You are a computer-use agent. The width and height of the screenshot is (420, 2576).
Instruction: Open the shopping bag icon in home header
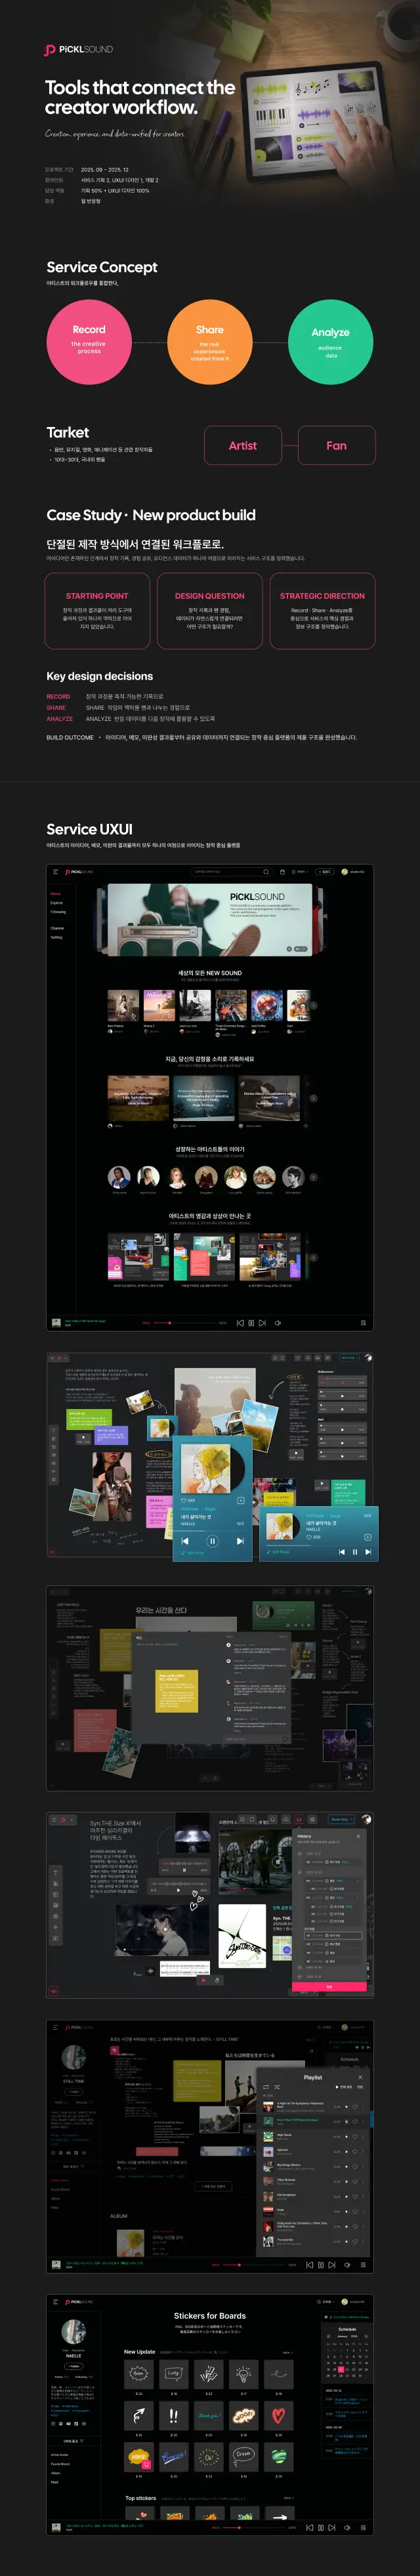(x=282, y=871)
